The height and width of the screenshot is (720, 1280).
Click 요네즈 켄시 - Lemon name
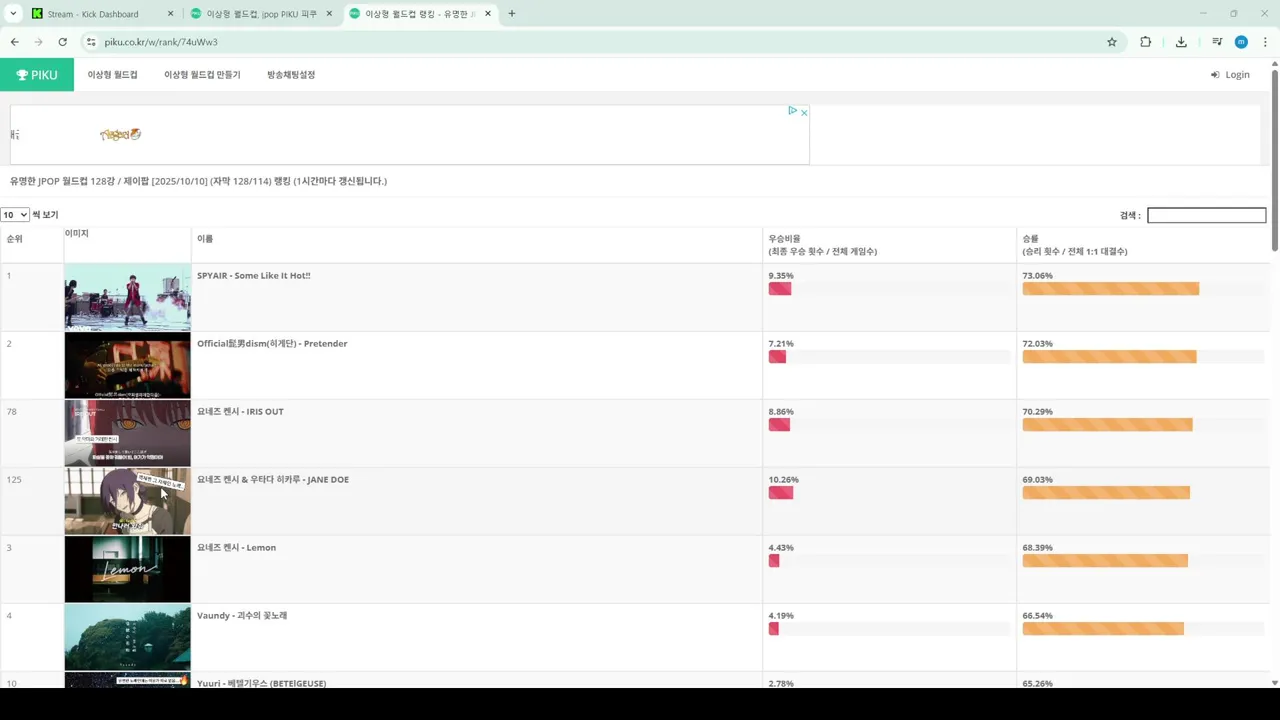point(236,547)
